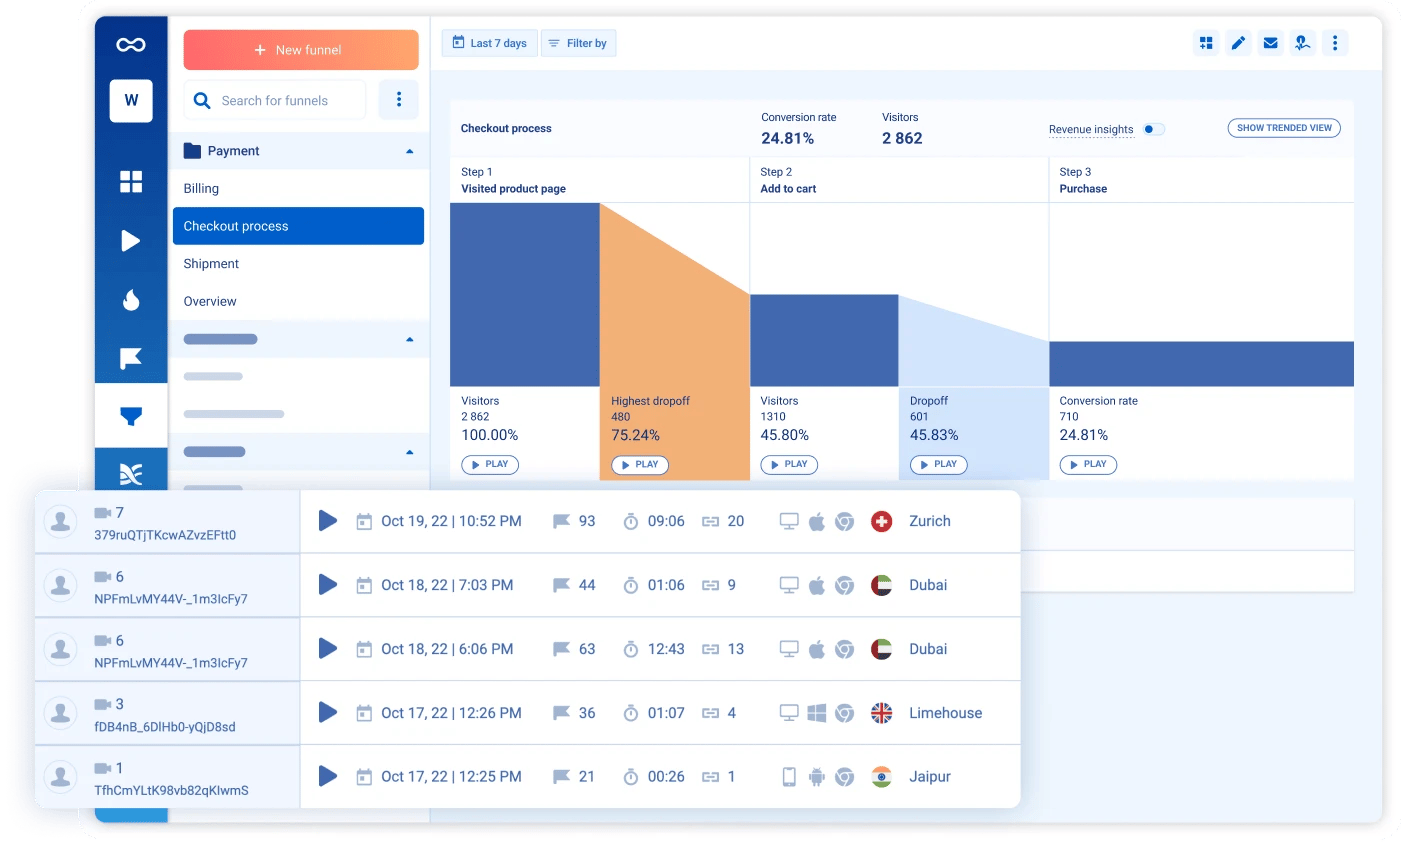Toggle the Apple platform filter on Zurich's session row
Image resolution: width=1401 pixels, height=842 pixels.
click(818, 521)
